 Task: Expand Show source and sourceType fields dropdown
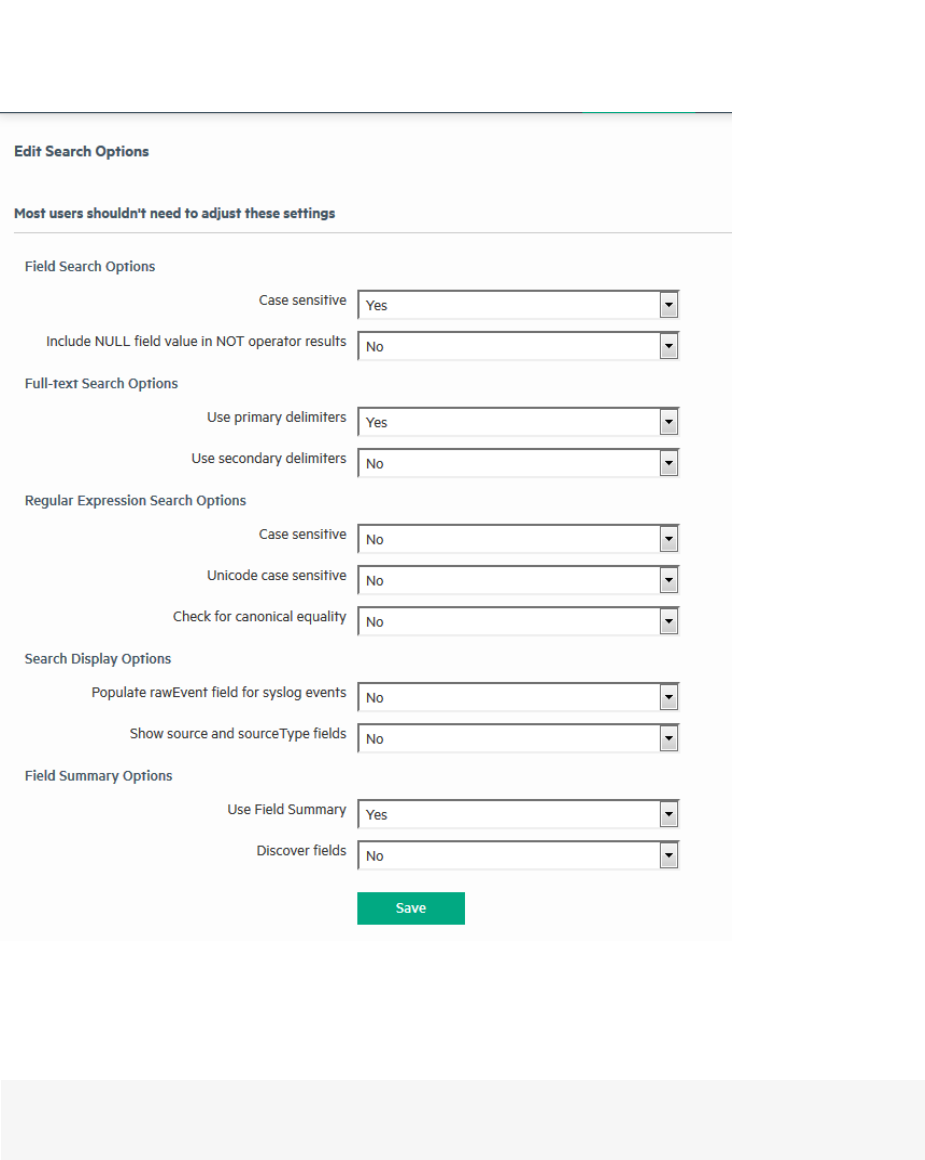click(x=518, y=738)
